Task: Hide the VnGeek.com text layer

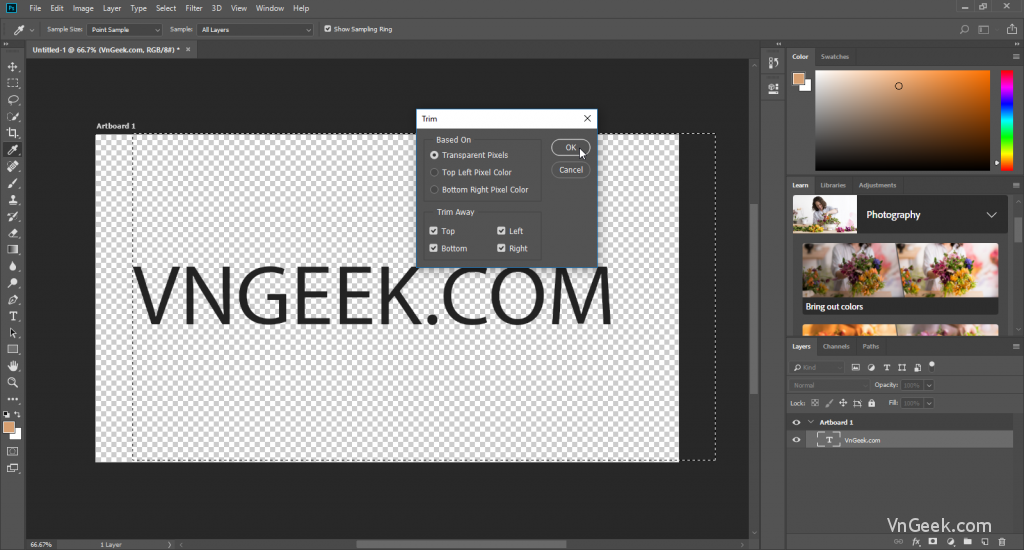Action: tap(796, 440)
